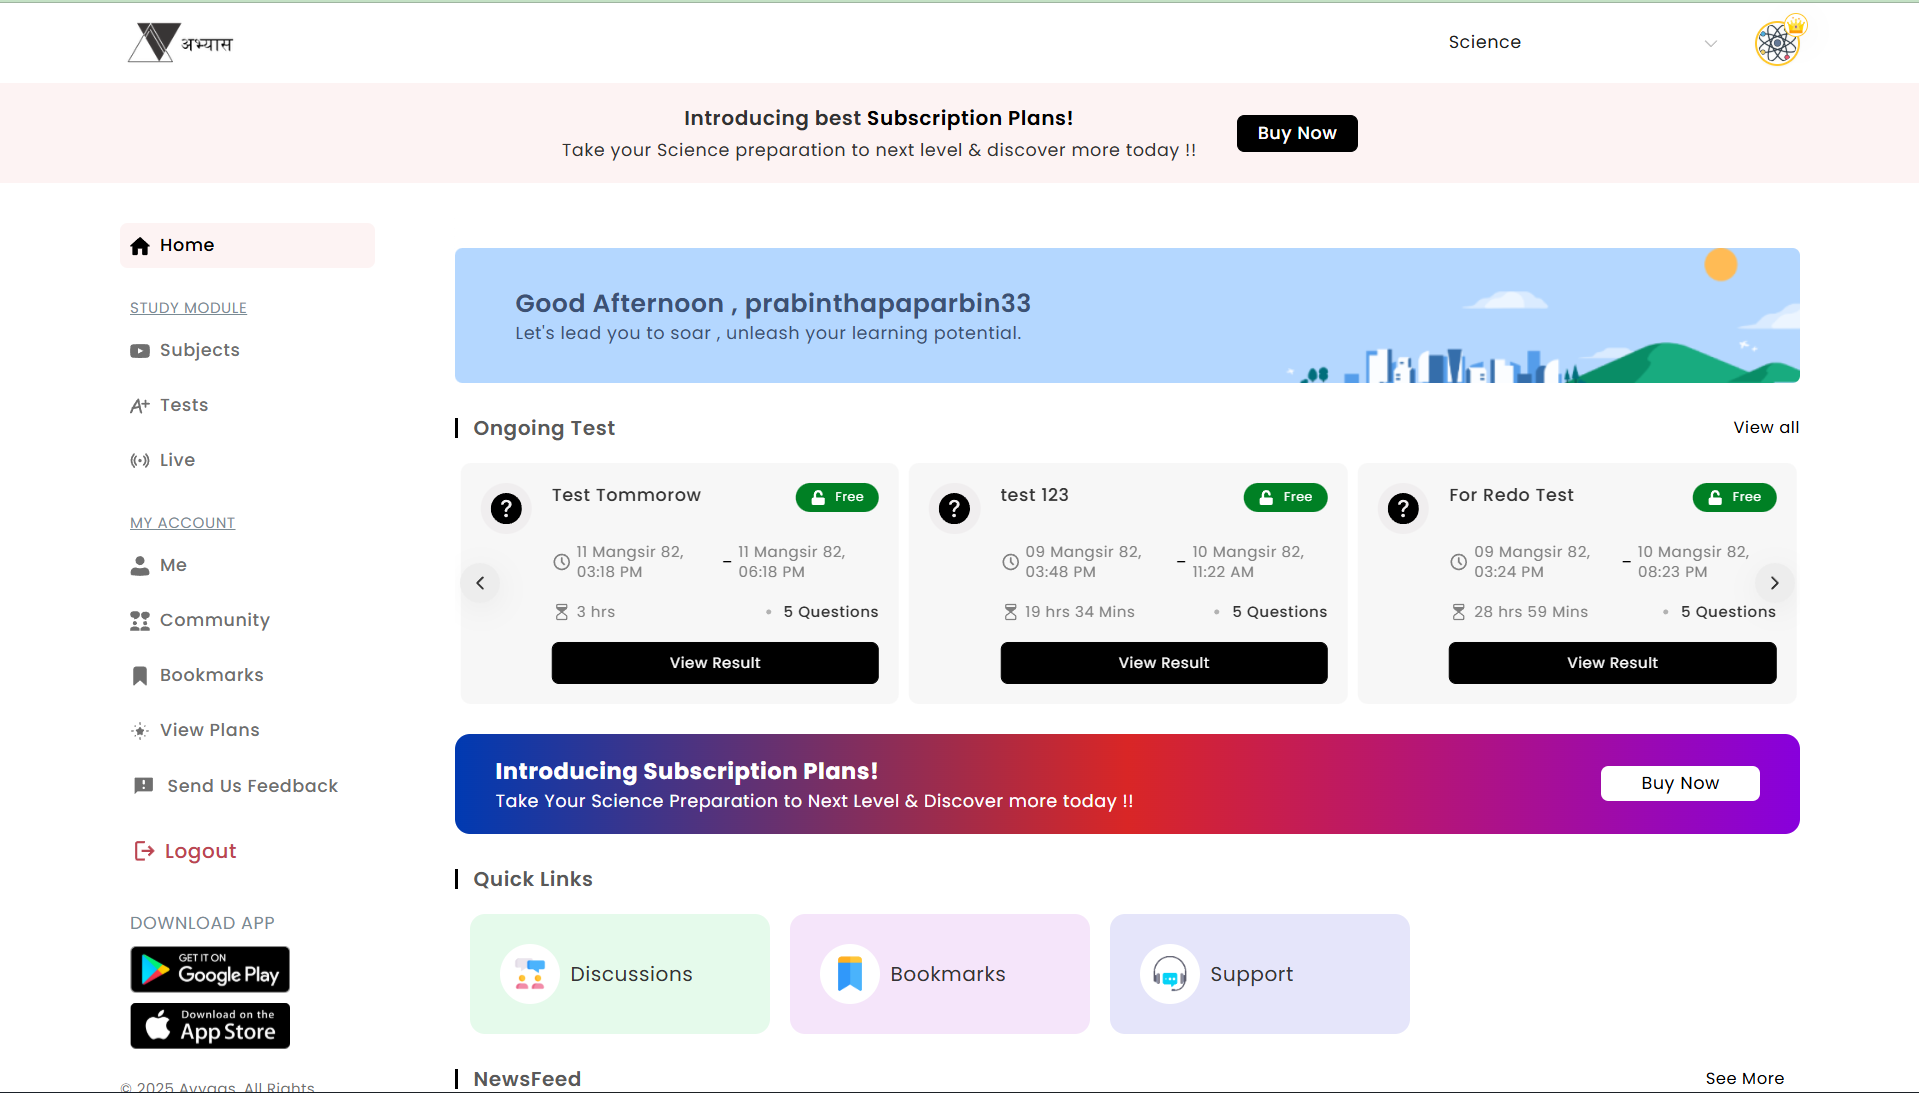The width and height of the screenshot is (1919, 1093).
Task: Open the Support headset icon
Action: pyautogui.click(x=1169, y=973)
